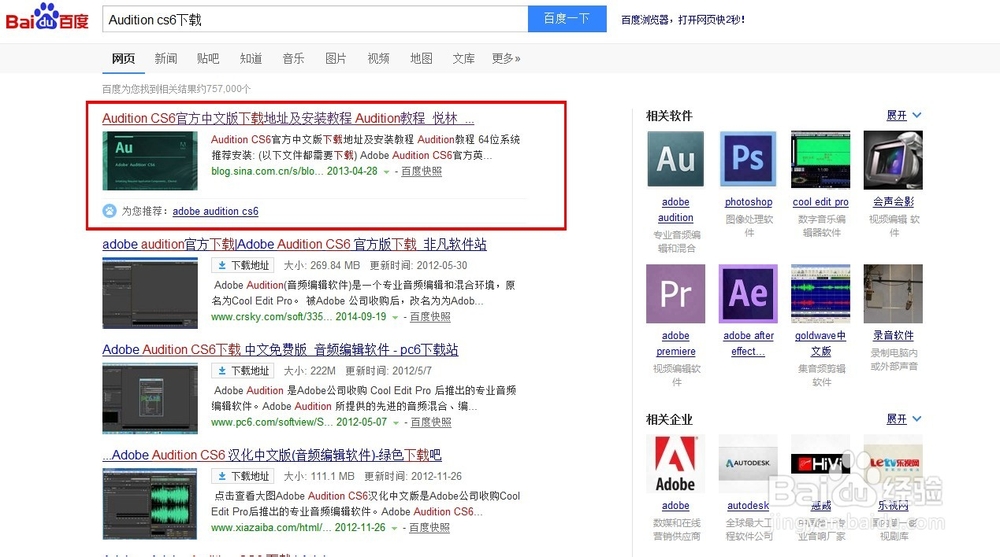Open the Letv company logo
Viewport: 1000px width, 557px height.
click(x=893, y=464)
